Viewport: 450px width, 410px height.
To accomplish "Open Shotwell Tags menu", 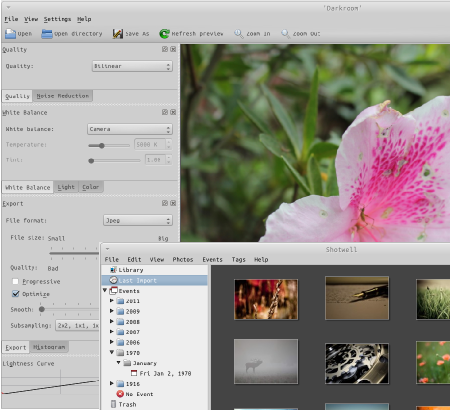I will 239,259.
